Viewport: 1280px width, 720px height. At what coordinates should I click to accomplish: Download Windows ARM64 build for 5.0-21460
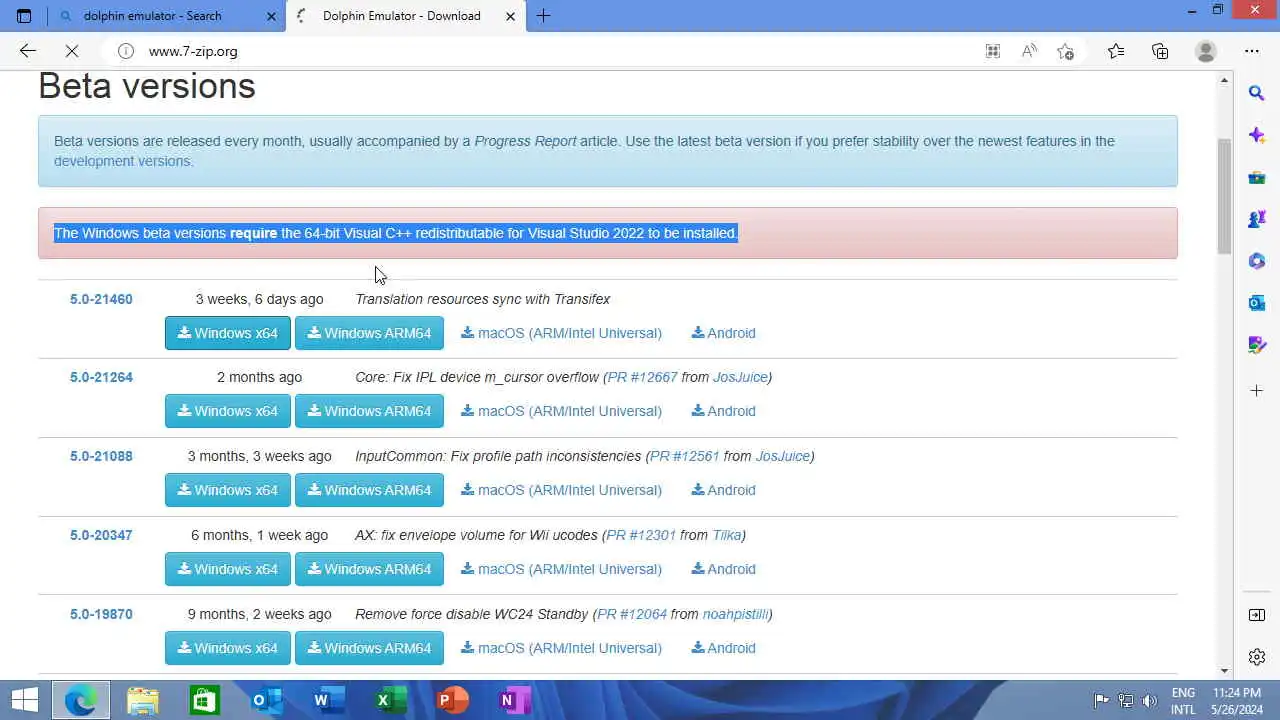369,333
